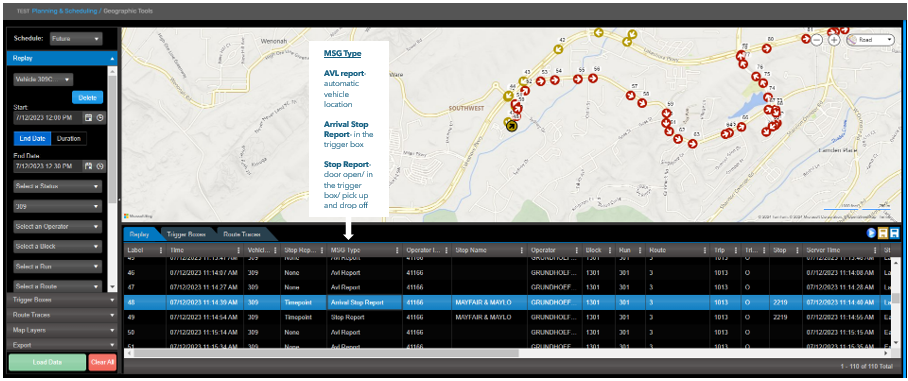Switch to the Duration toggle option
Image resolution: width=908 pixels, height=381 pixels.
click(69, 139)
